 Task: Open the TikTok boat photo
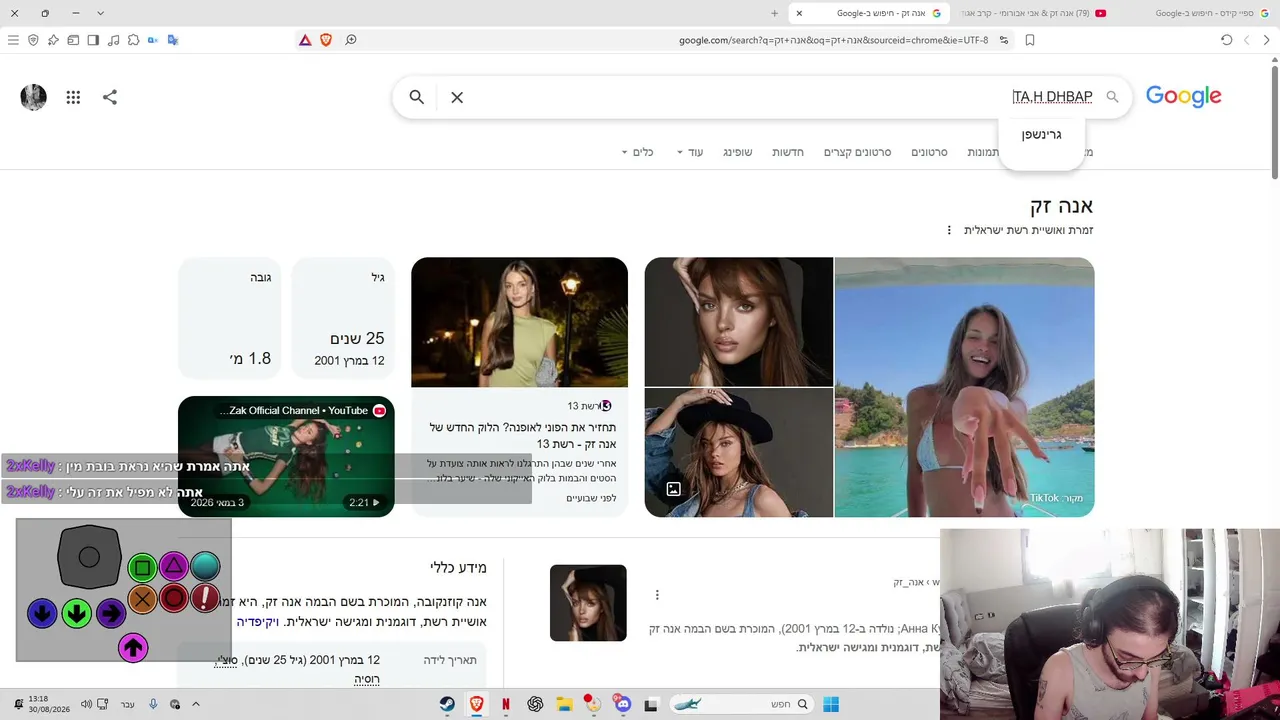click(964, 387)
